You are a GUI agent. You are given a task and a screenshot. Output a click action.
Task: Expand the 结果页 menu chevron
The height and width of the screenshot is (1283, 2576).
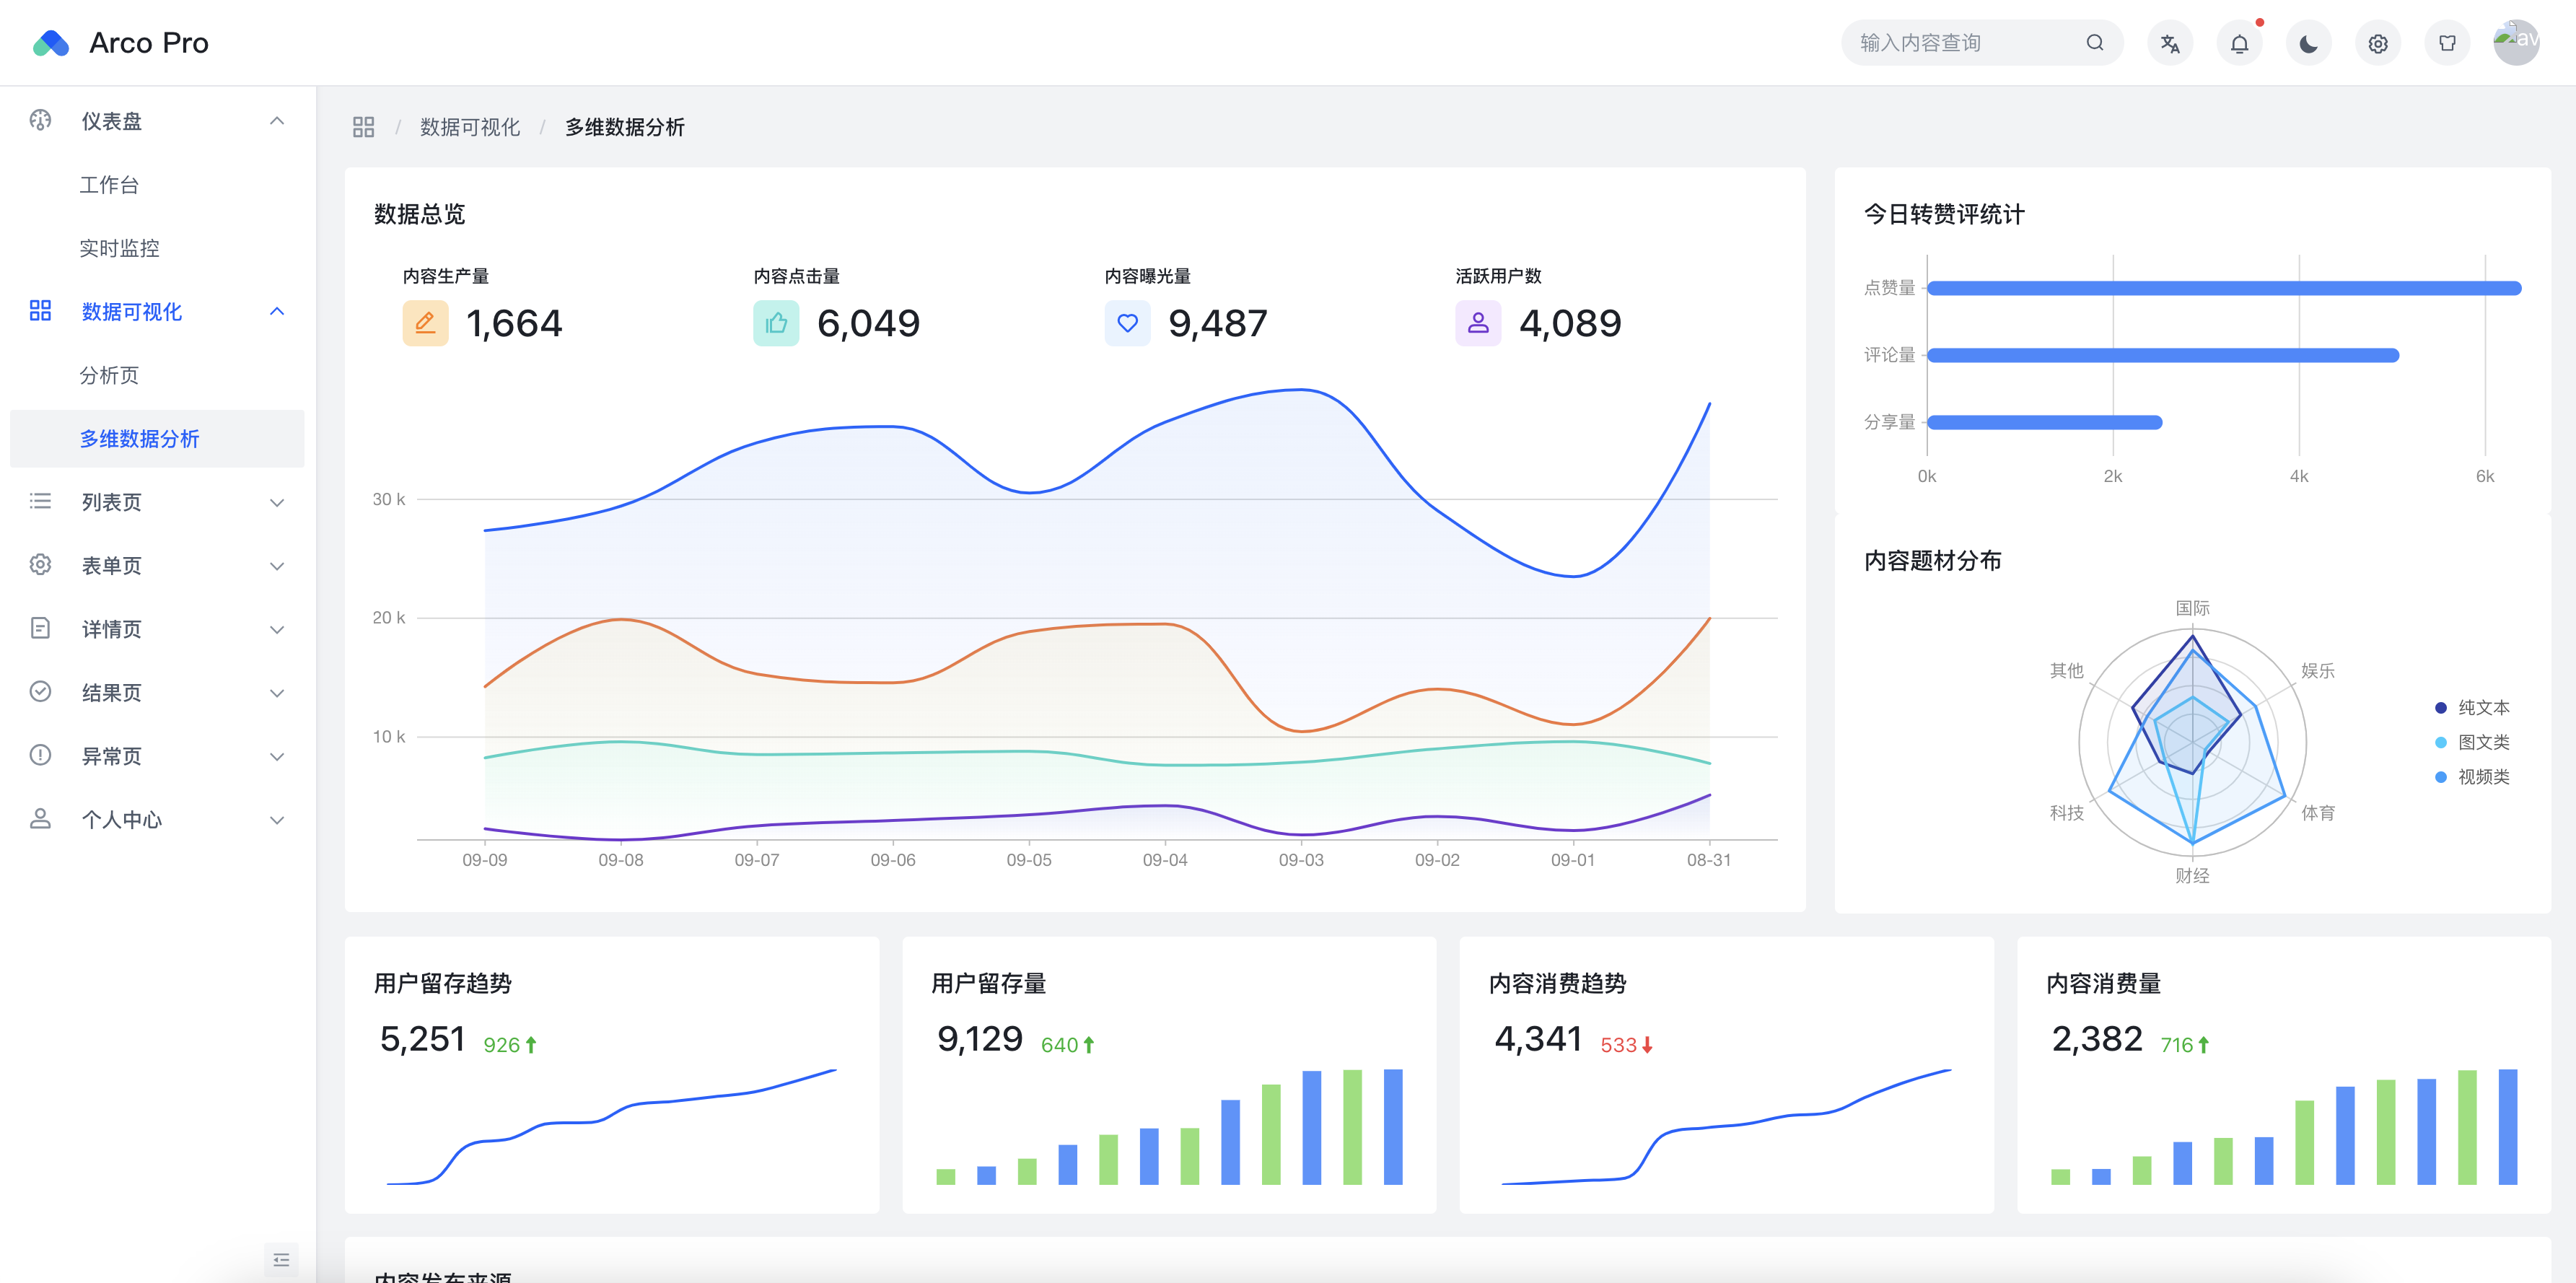pyautogui.click(x=277, y=693)
